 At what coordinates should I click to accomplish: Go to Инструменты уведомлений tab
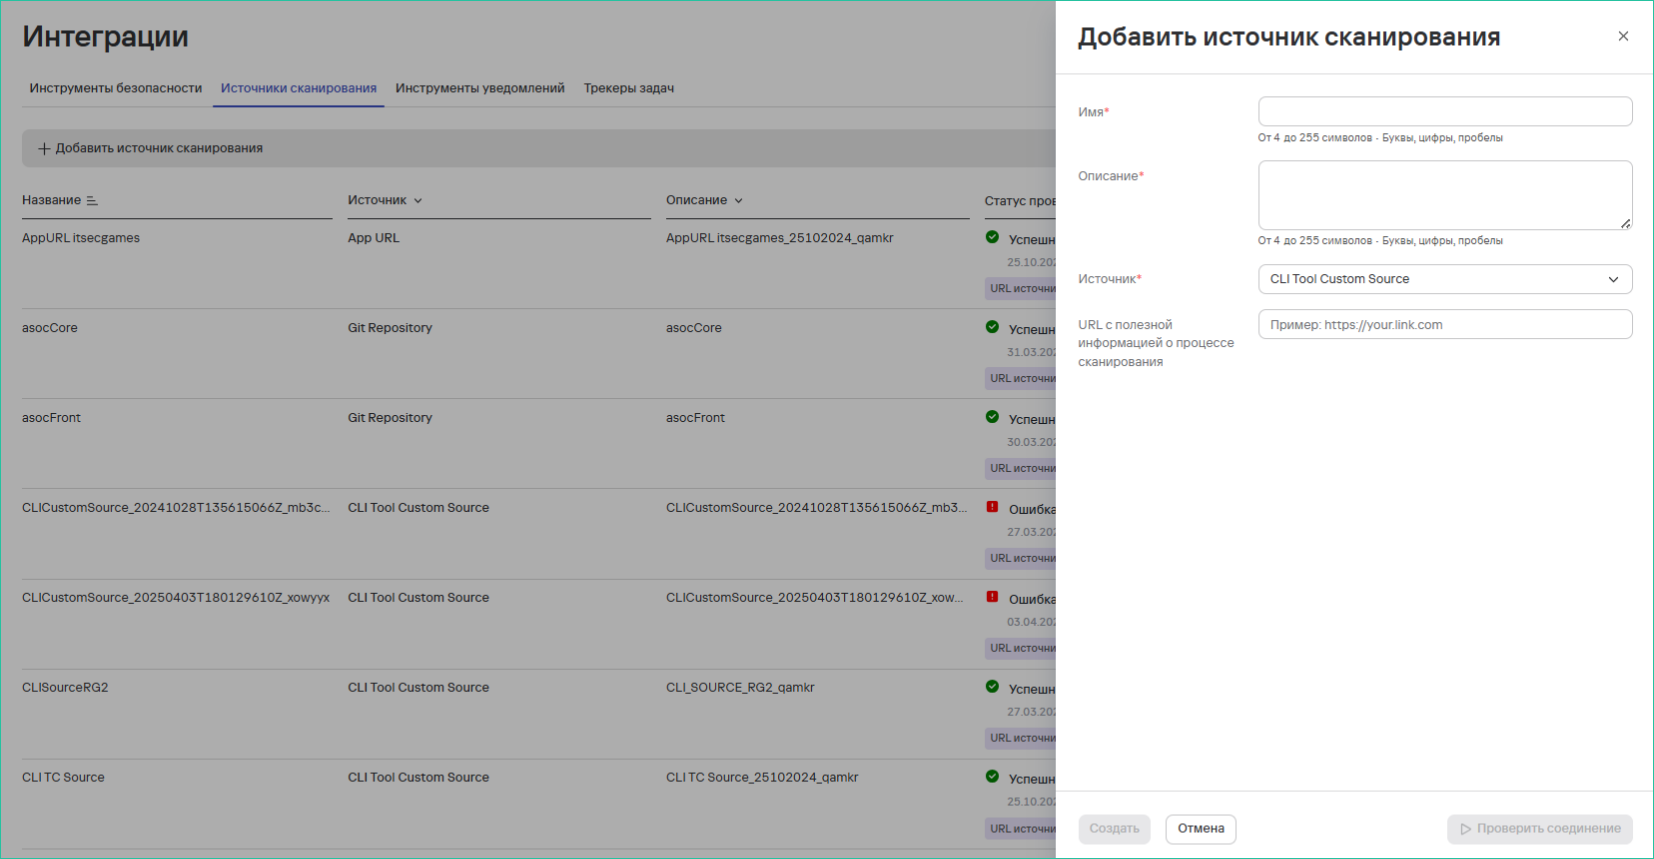pyautogui.click(x=480, y=88)
